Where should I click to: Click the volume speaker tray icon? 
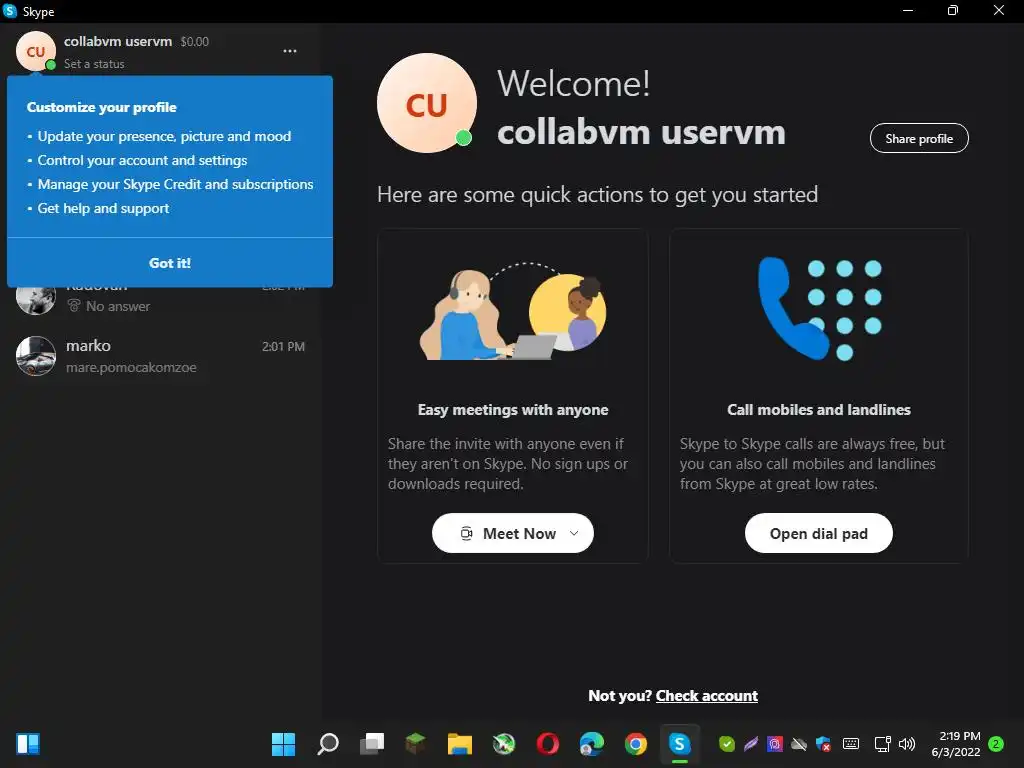[x=906, y=744]
